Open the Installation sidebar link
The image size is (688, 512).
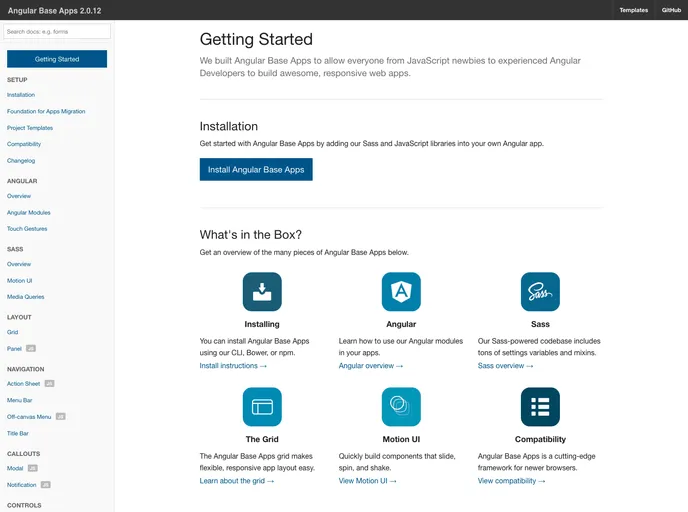21,95
